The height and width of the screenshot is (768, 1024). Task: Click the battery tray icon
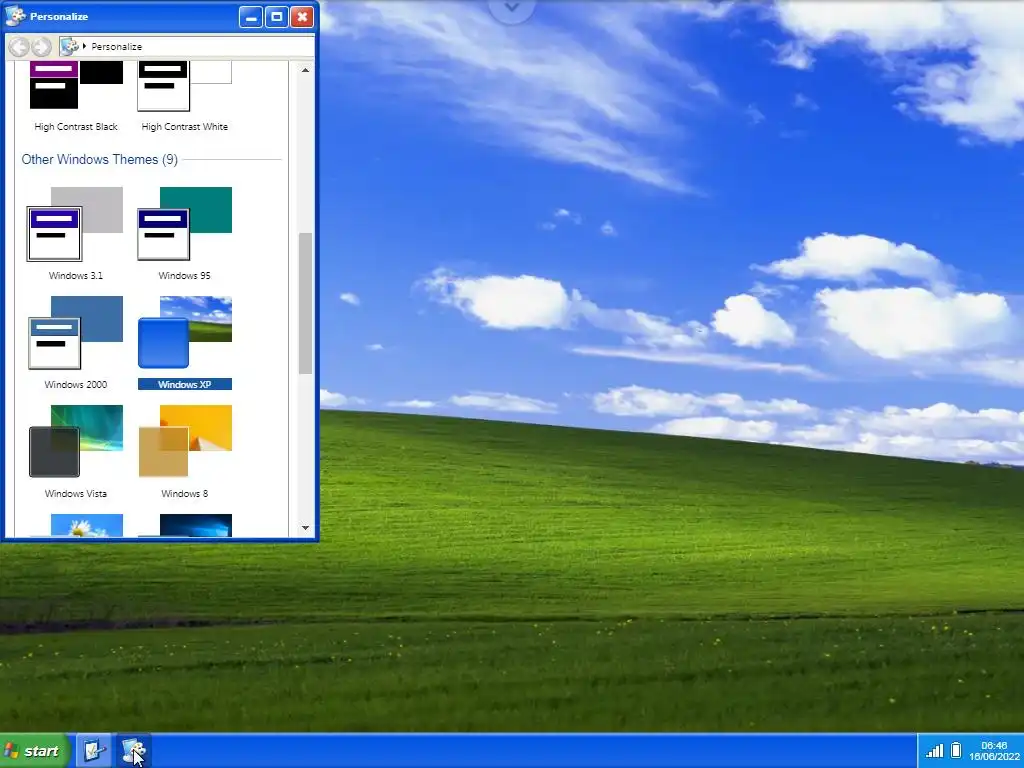tap(955, 750)
